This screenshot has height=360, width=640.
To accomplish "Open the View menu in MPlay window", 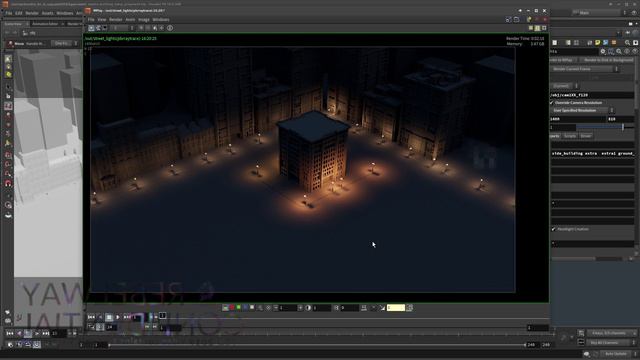I will pyautogui.click(x=102, y=20).
